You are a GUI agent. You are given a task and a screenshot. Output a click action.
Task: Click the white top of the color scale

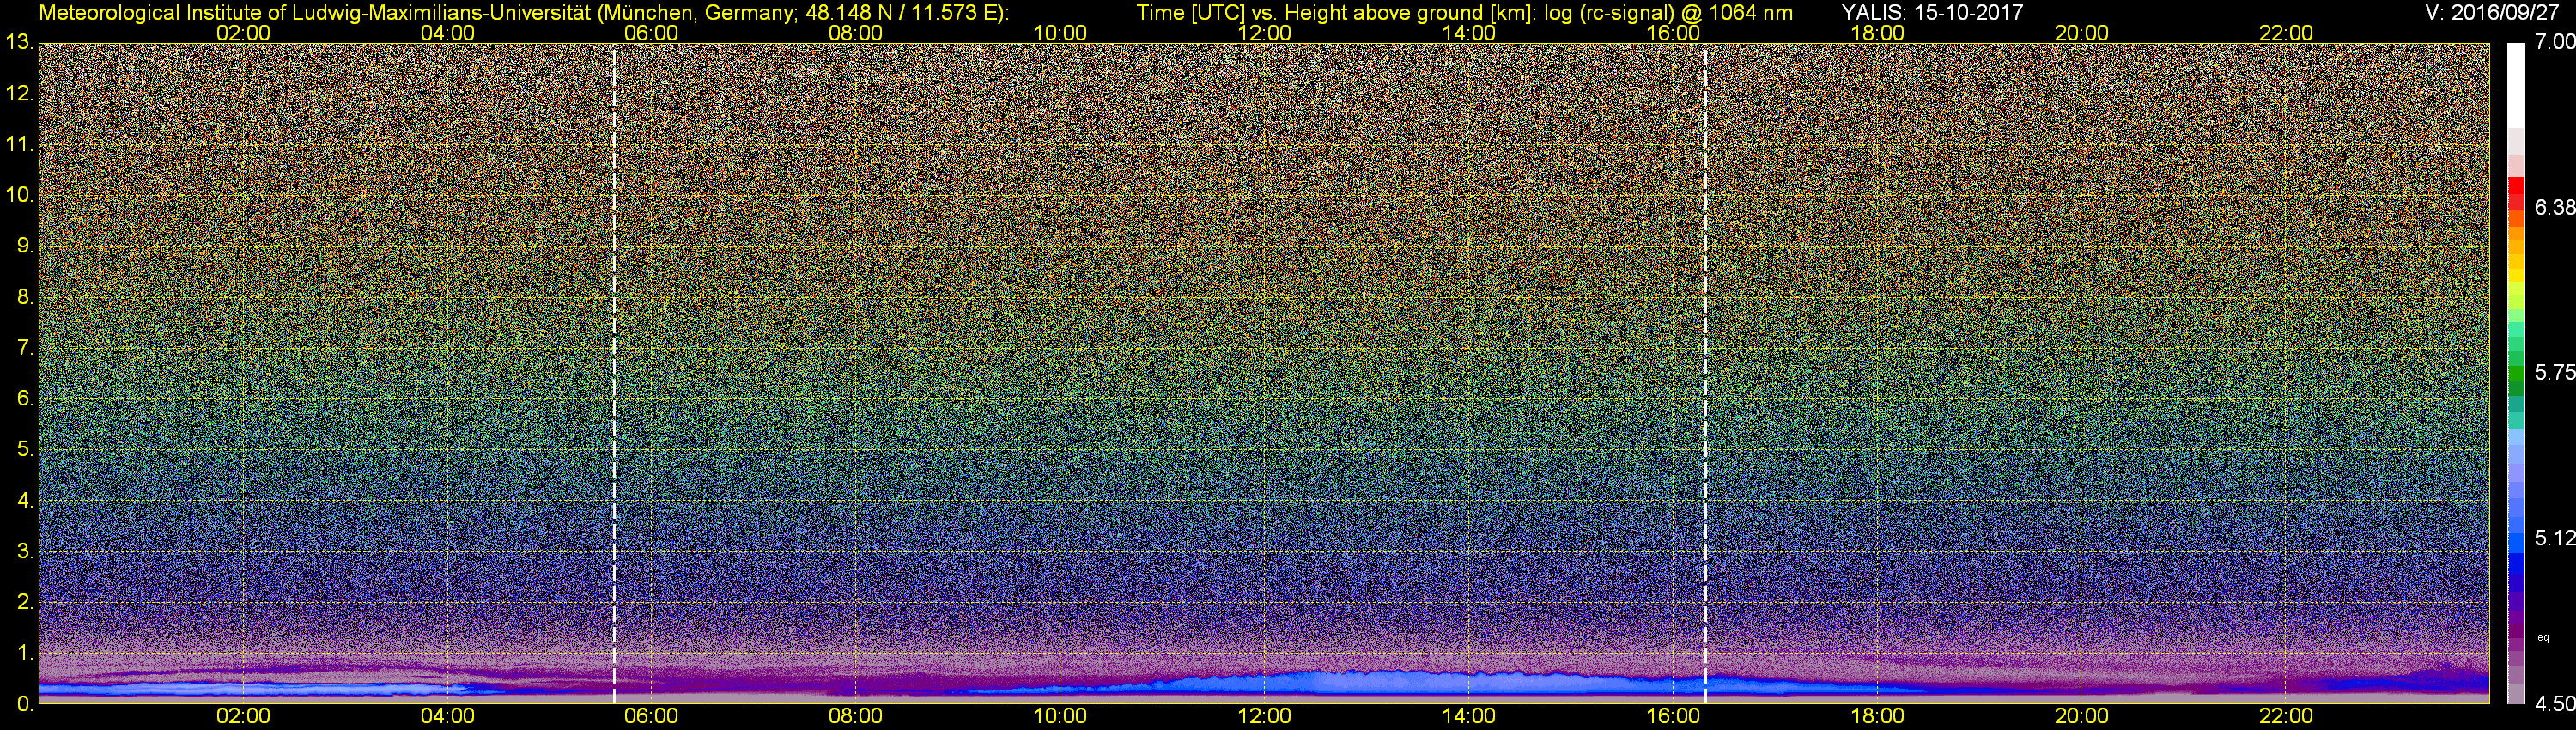click(x=2516, y=90)
